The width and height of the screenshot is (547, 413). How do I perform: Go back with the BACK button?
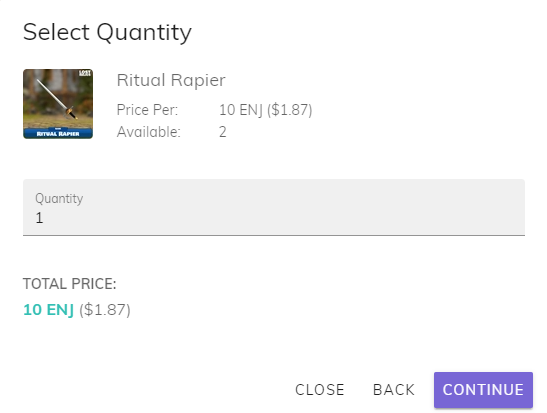(x=394, y=390)
